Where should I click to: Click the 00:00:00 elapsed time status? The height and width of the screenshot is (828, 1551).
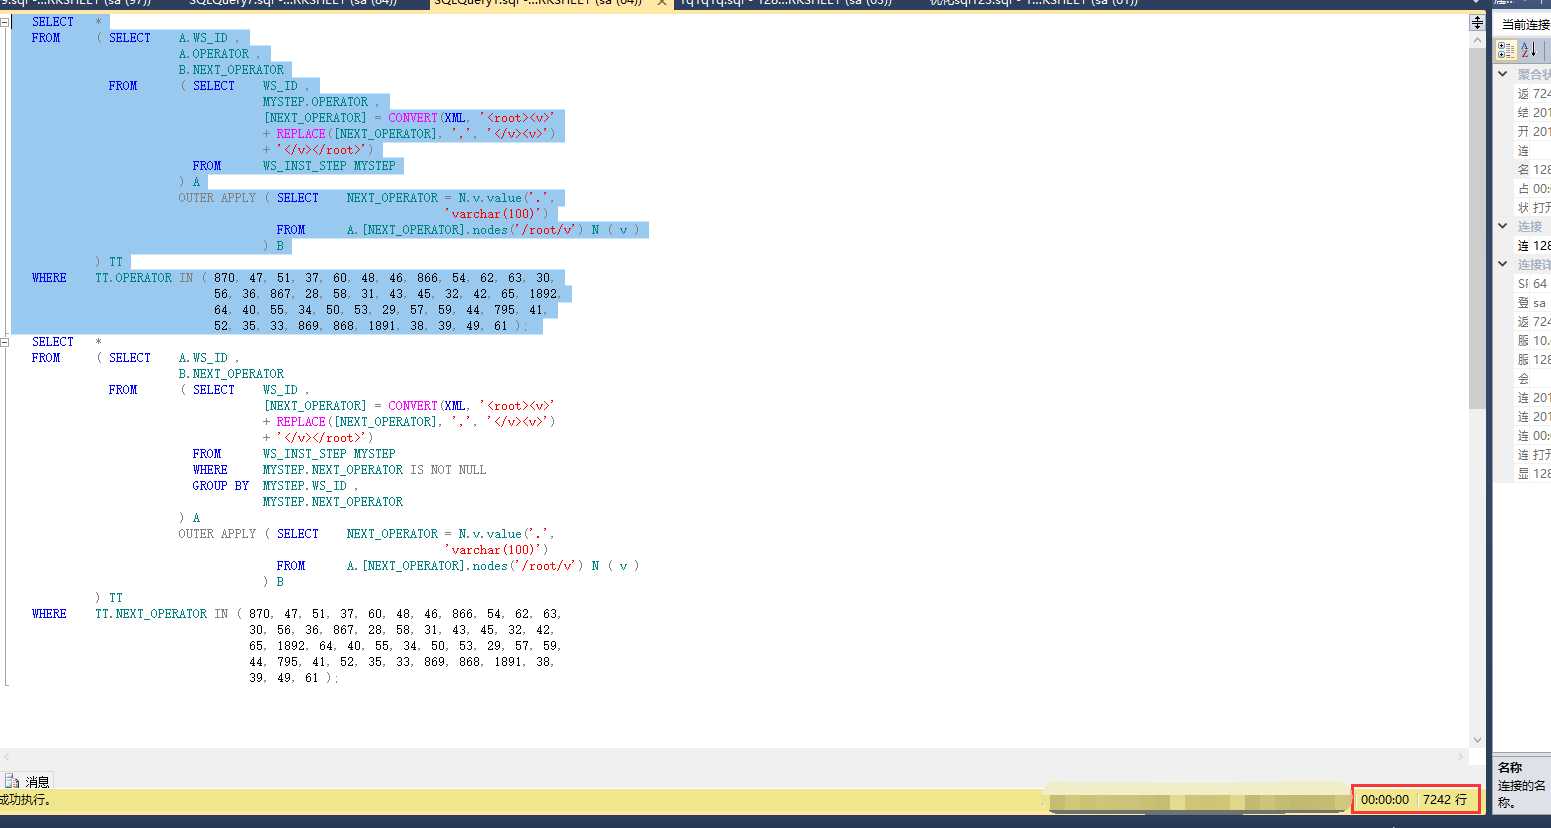[x=1385, y=800]
